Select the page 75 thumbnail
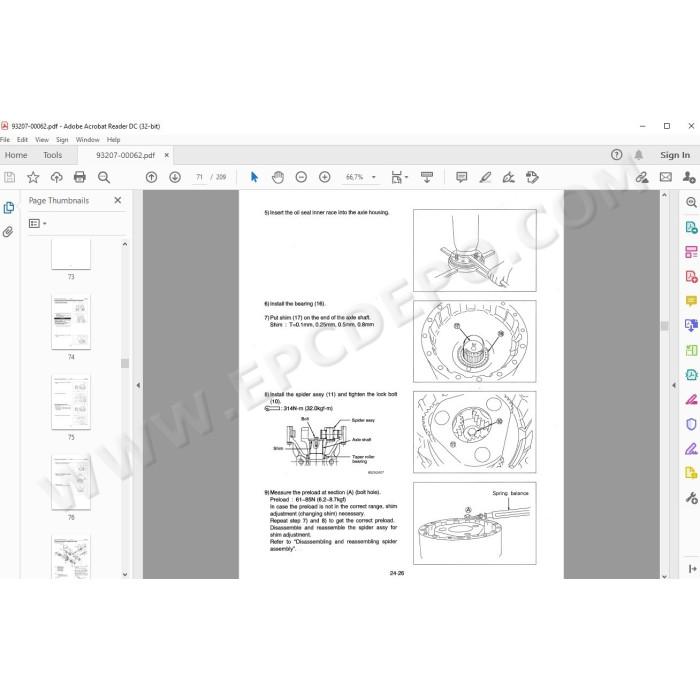The height and width of the screenshot is (700, 700). [71, 402]
